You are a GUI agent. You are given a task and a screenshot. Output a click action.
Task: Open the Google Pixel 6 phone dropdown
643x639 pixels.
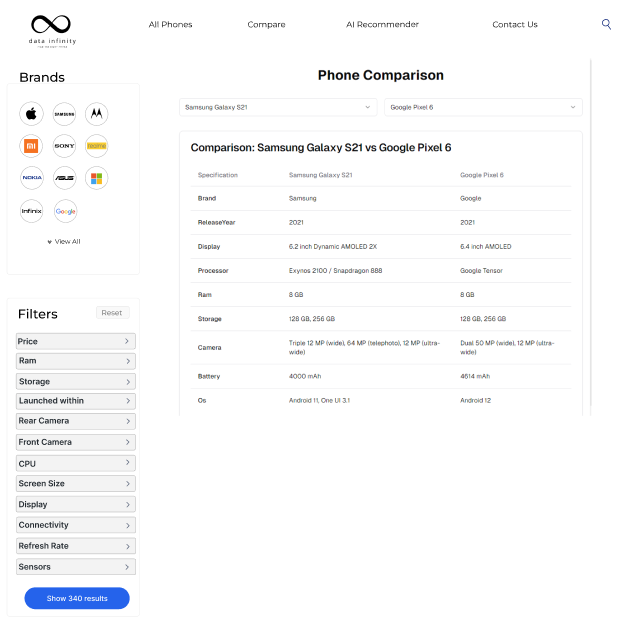(483, 107)
